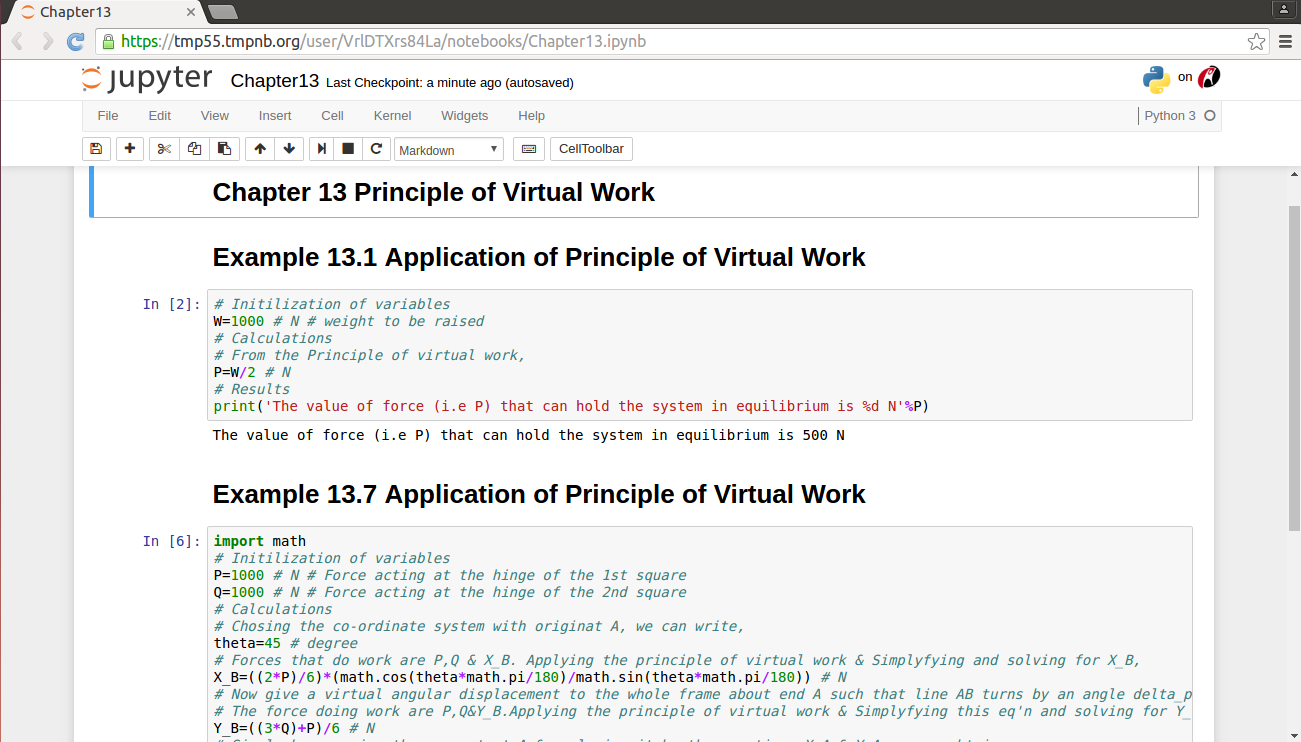Click the 'import math' line
The height and width of the screenshot is (742, 1301).
[260, 541]
